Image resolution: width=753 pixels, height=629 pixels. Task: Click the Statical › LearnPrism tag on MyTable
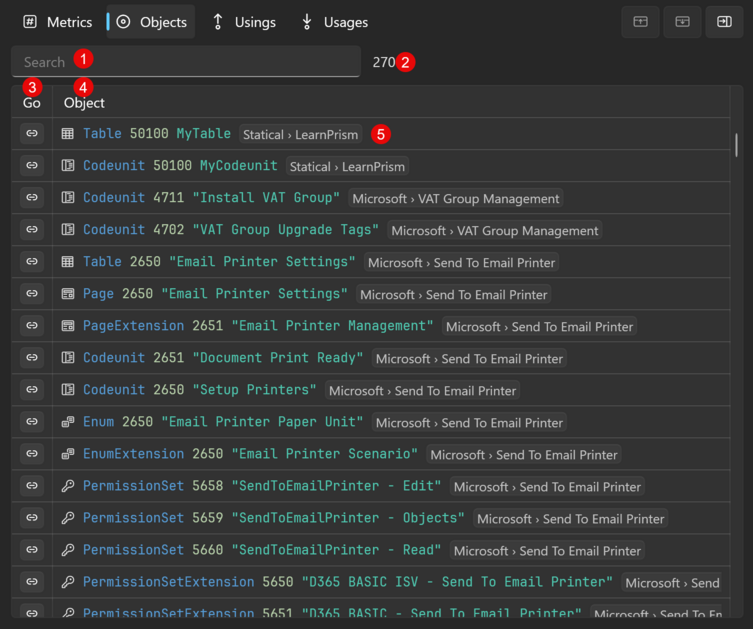pyautogui.click(x=300, y=134)
